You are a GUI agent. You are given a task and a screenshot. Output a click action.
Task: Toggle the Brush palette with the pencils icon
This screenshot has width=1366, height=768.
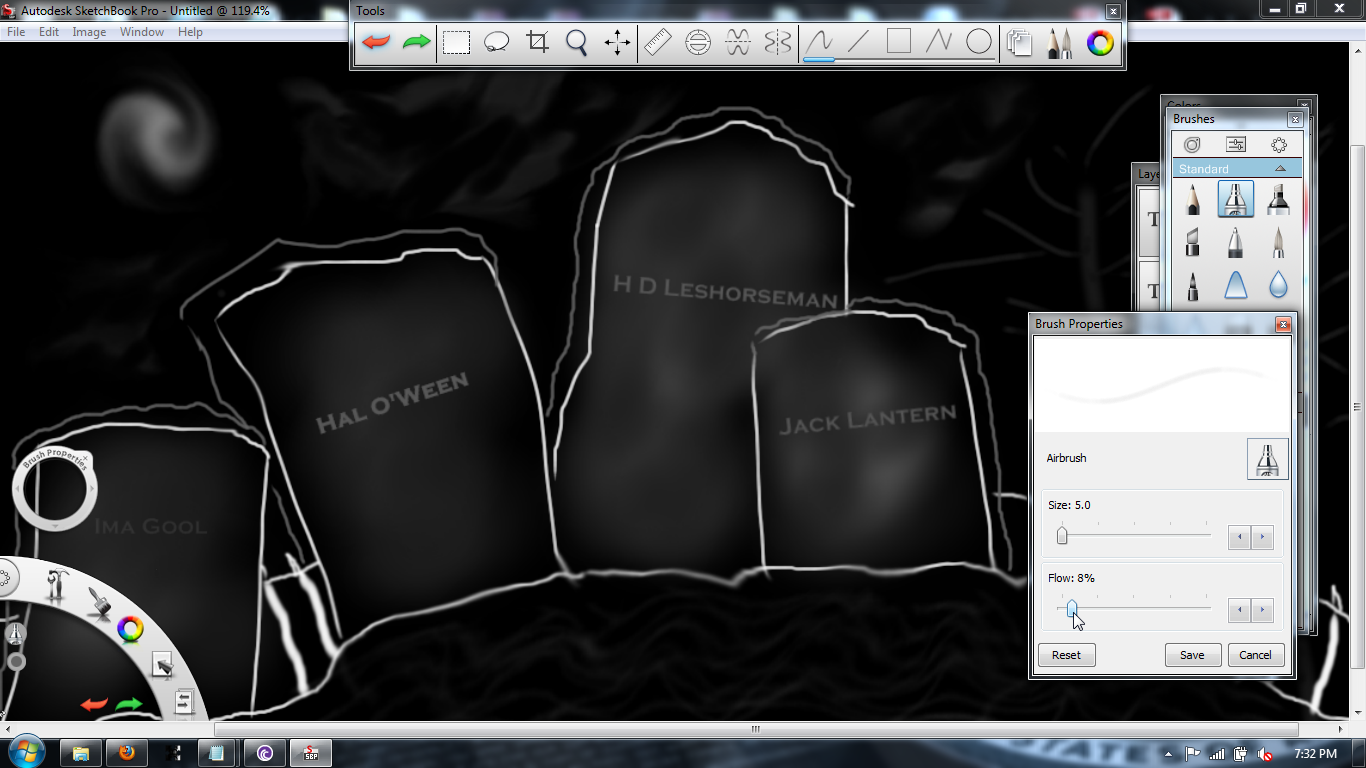[x=1060, y=42]
